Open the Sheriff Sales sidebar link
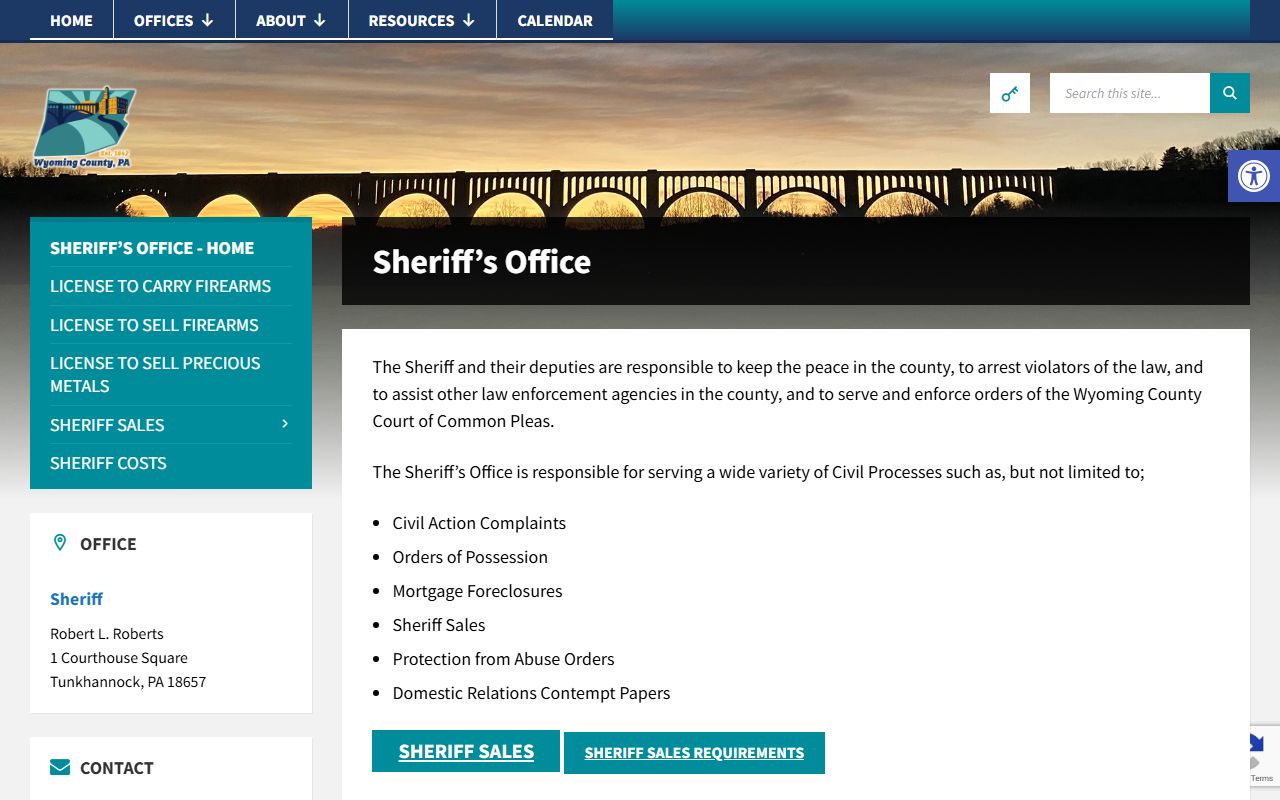 click(x=107, y=425)
